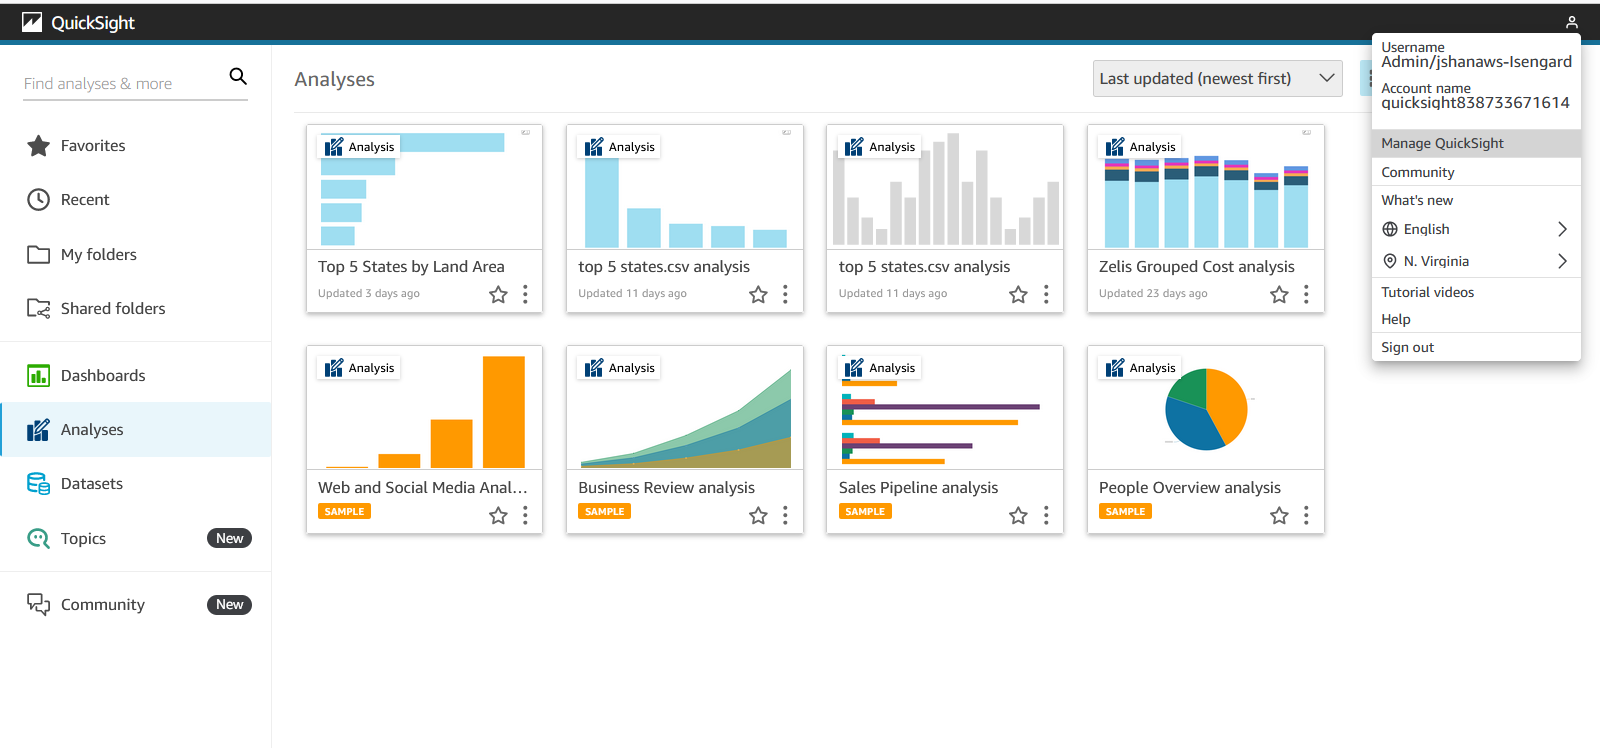The image size is (1600, 748).
Task: Open more options for People Overview analysis
Action: [1306, 515]
